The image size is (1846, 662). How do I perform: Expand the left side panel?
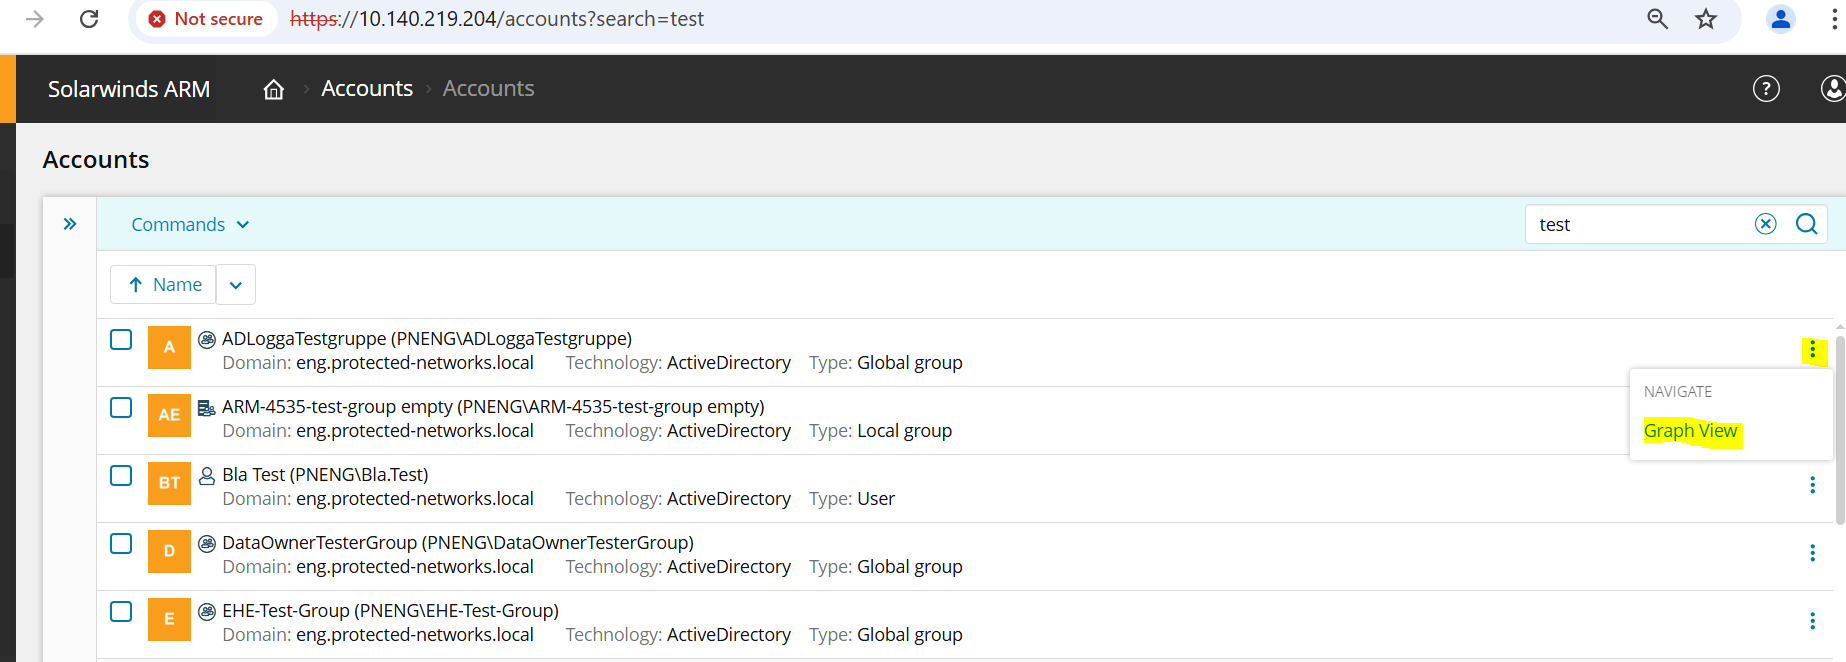point(70,224)
